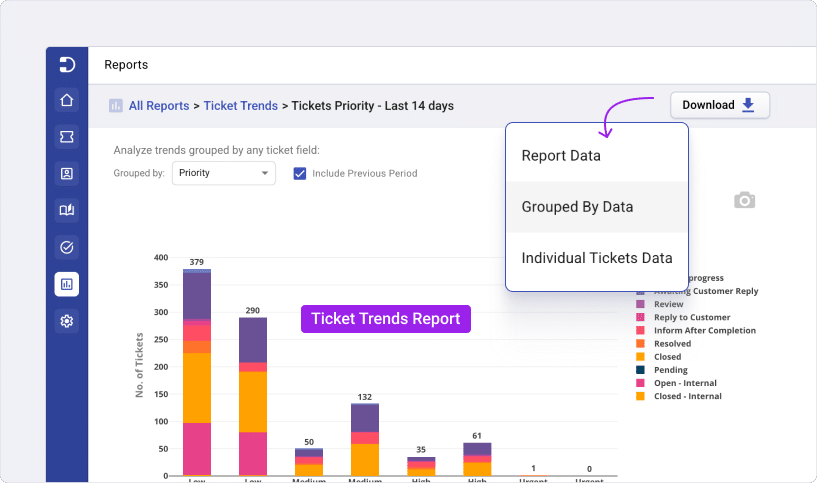
Task: Toggle the Closed legend entry
Action: [659, 357]
